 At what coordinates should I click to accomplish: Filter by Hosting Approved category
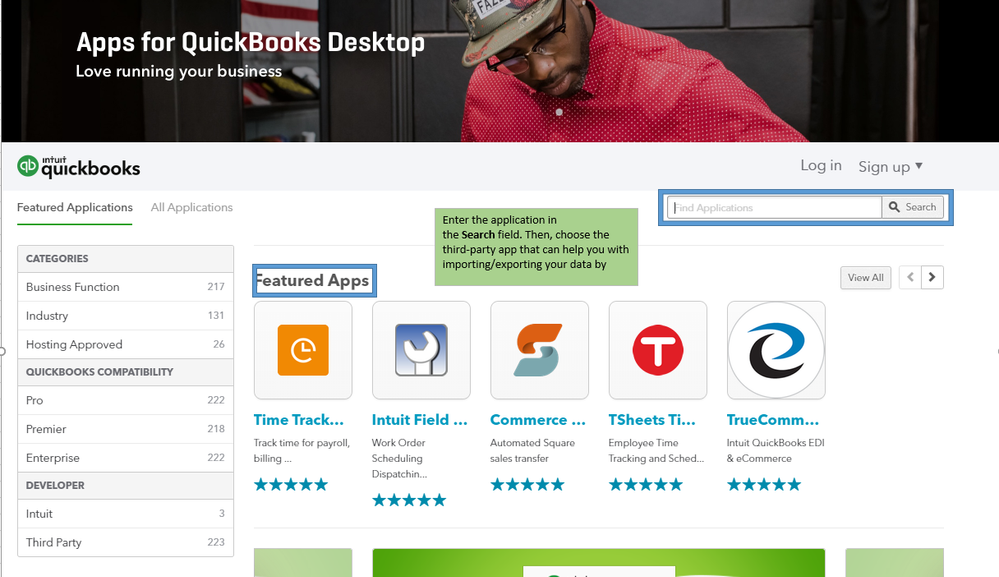point(126,345)
